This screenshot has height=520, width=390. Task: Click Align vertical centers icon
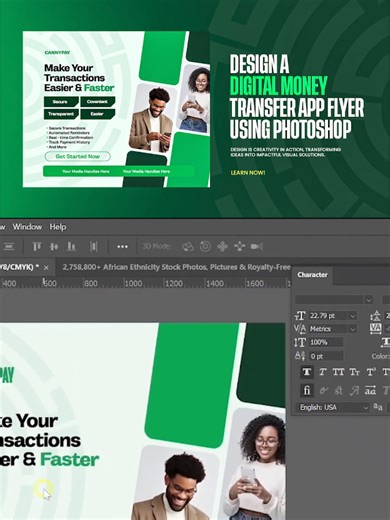pos(54,247)
